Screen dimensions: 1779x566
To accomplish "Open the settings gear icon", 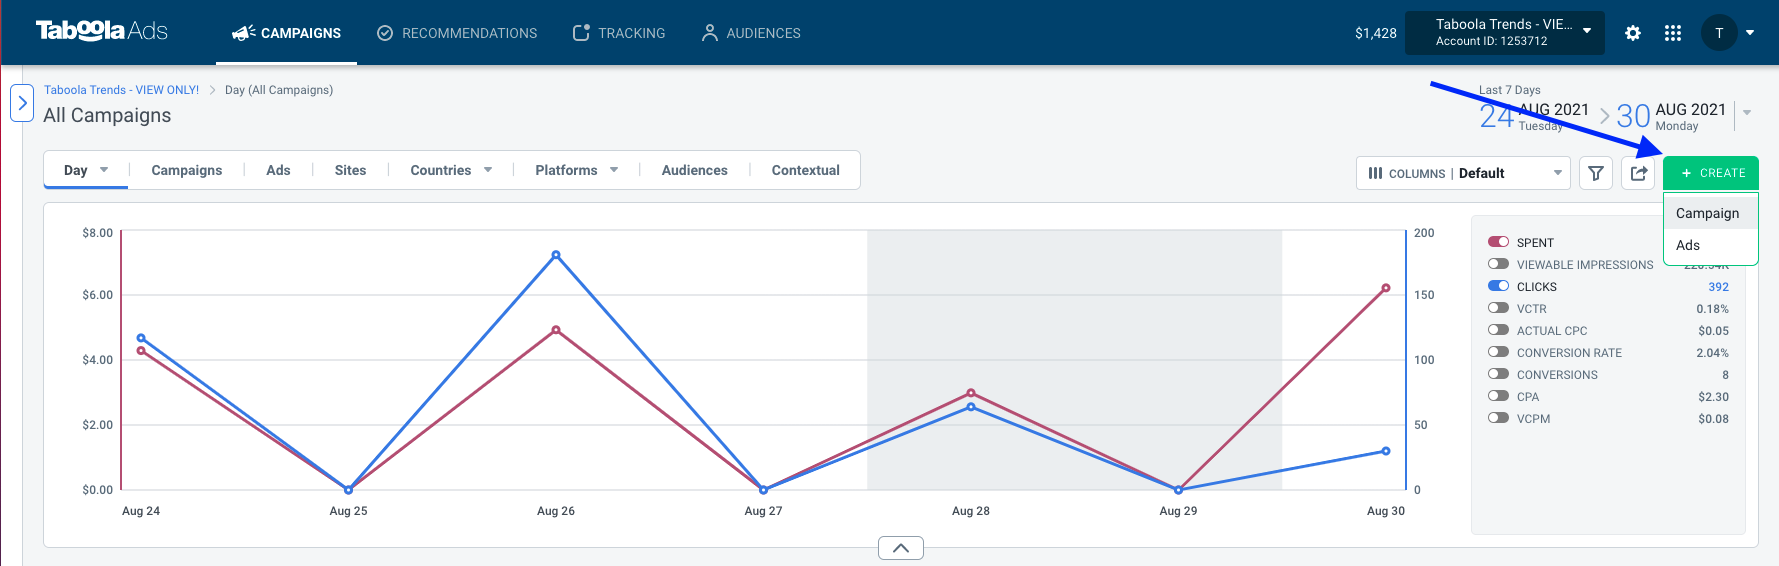I will tap(1633, 33).
